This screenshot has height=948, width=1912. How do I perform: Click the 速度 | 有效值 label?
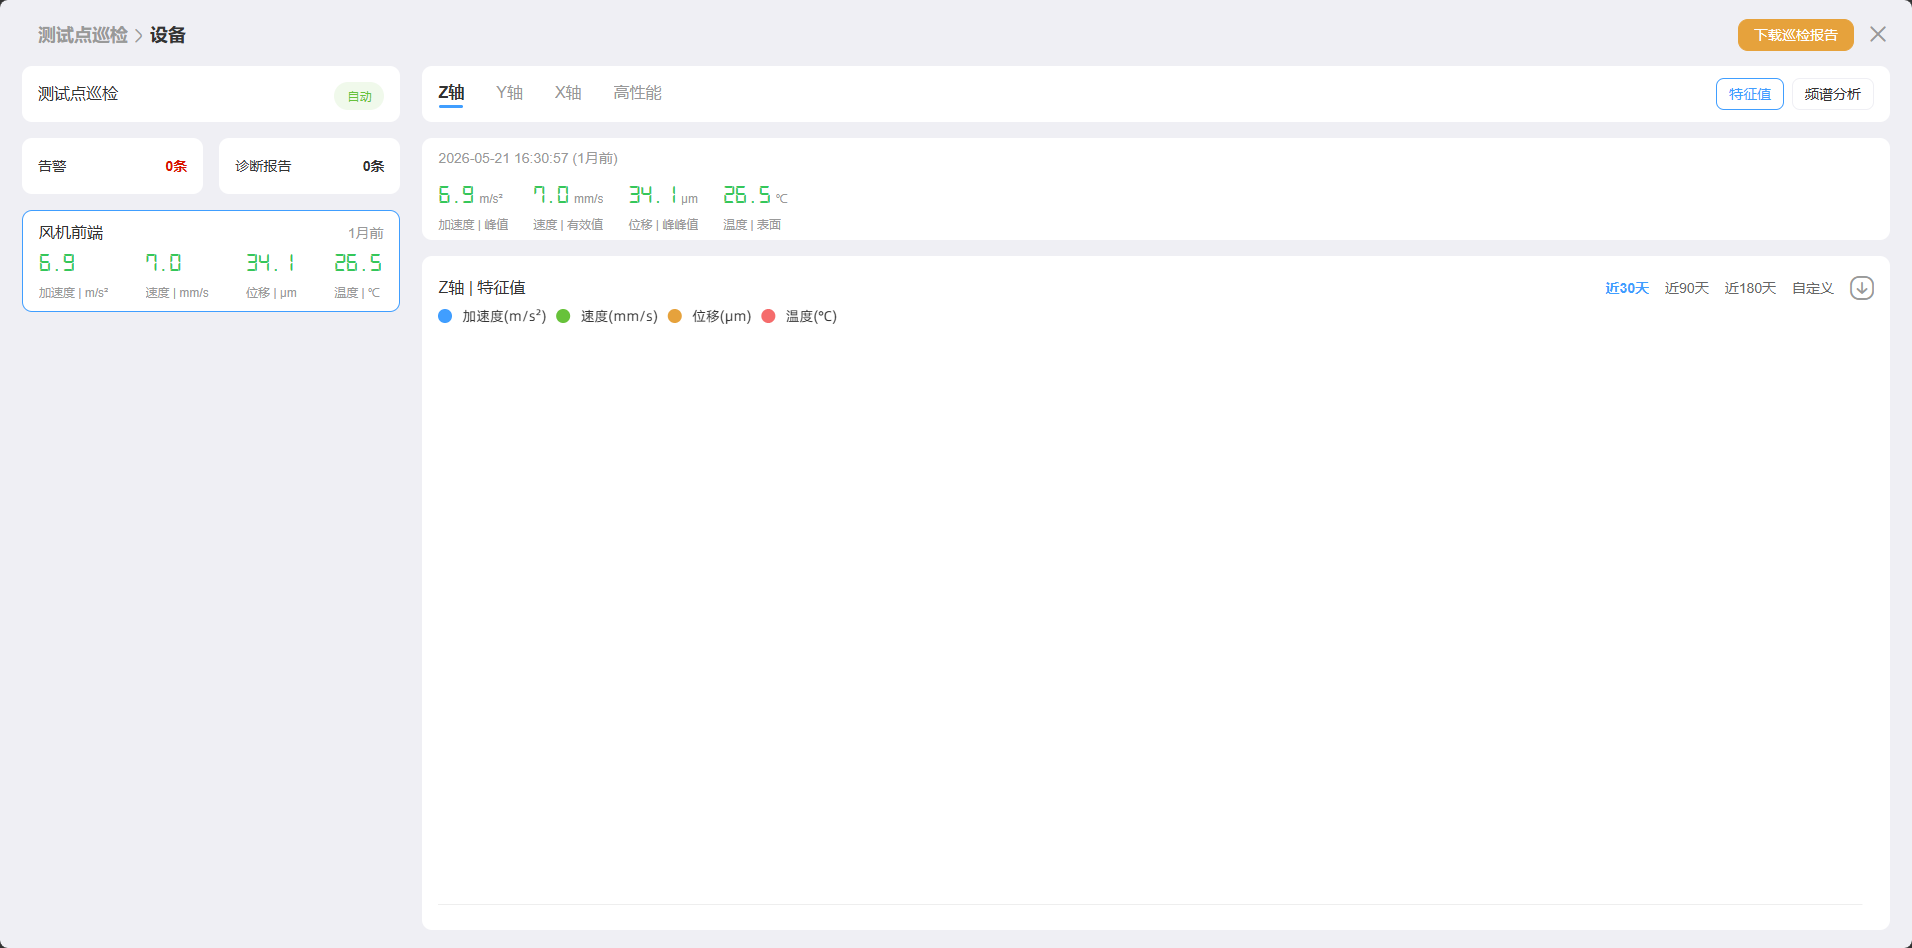click(568, 225)
